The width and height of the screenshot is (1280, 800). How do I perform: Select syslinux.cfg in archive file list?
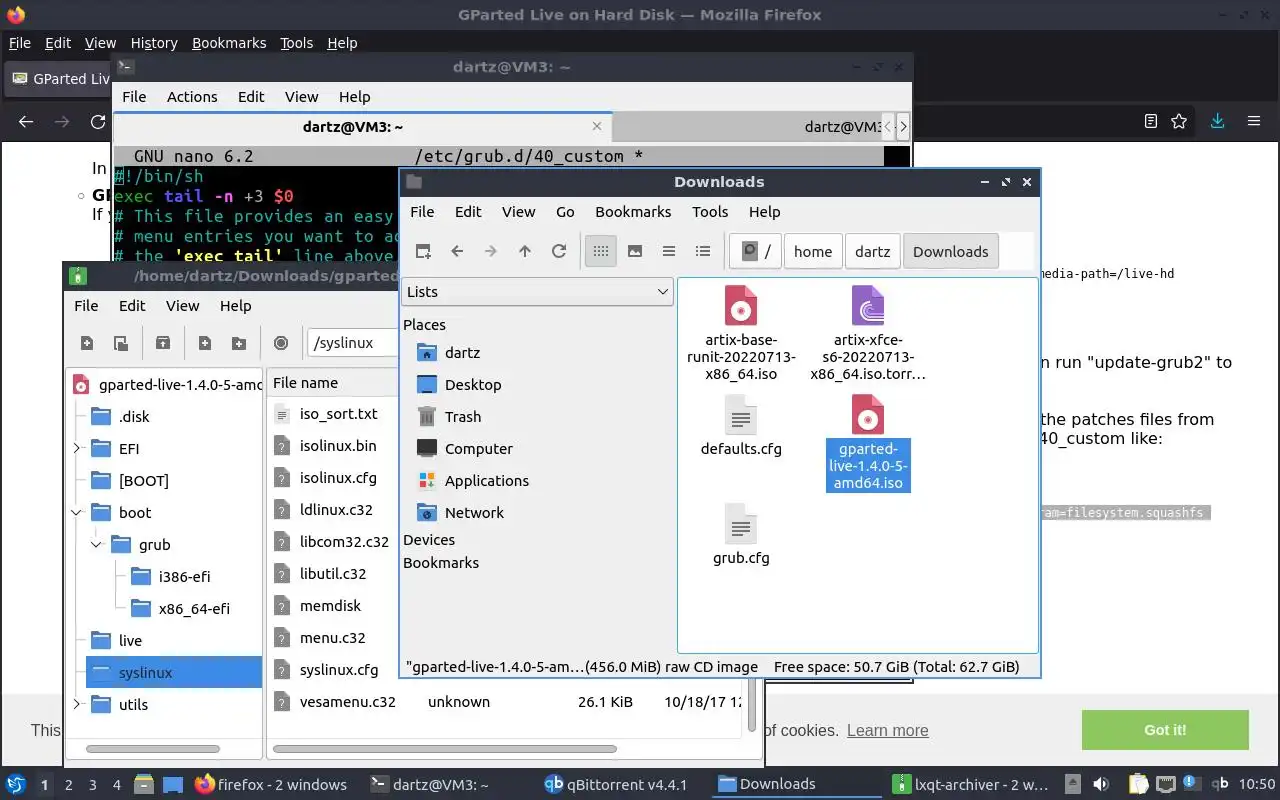[x=337, y=669]
